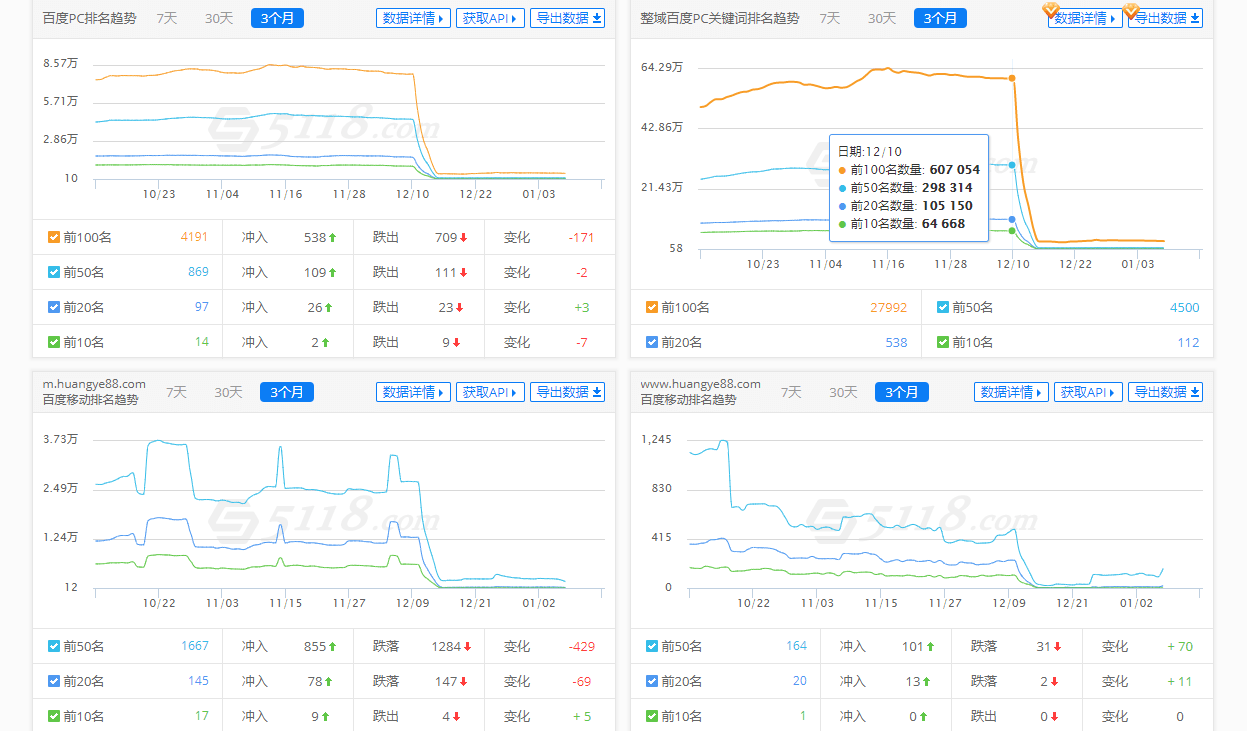Click the red down arrow next to 跌落 1284
Screen dimensions: 1247x731
tap(467, 647)
